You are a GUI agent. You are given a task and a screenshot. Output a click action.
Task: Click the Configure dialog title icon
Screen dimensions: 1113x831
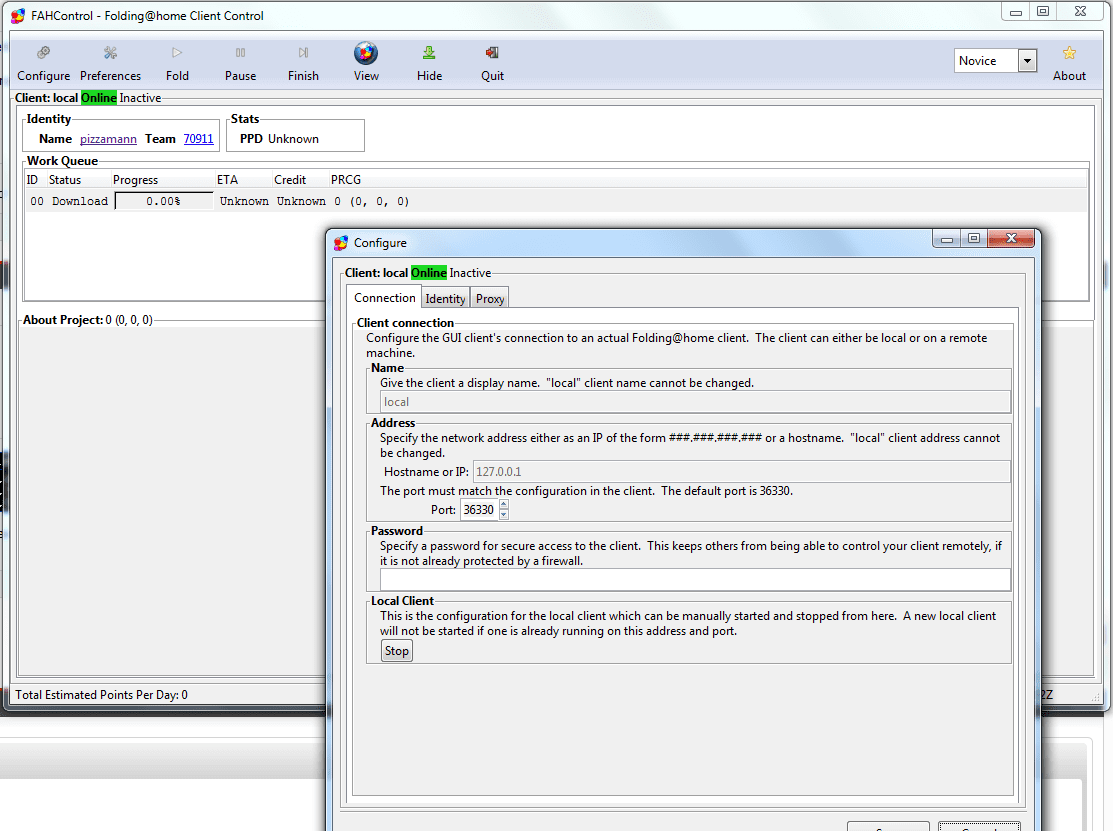coord(341,243)
